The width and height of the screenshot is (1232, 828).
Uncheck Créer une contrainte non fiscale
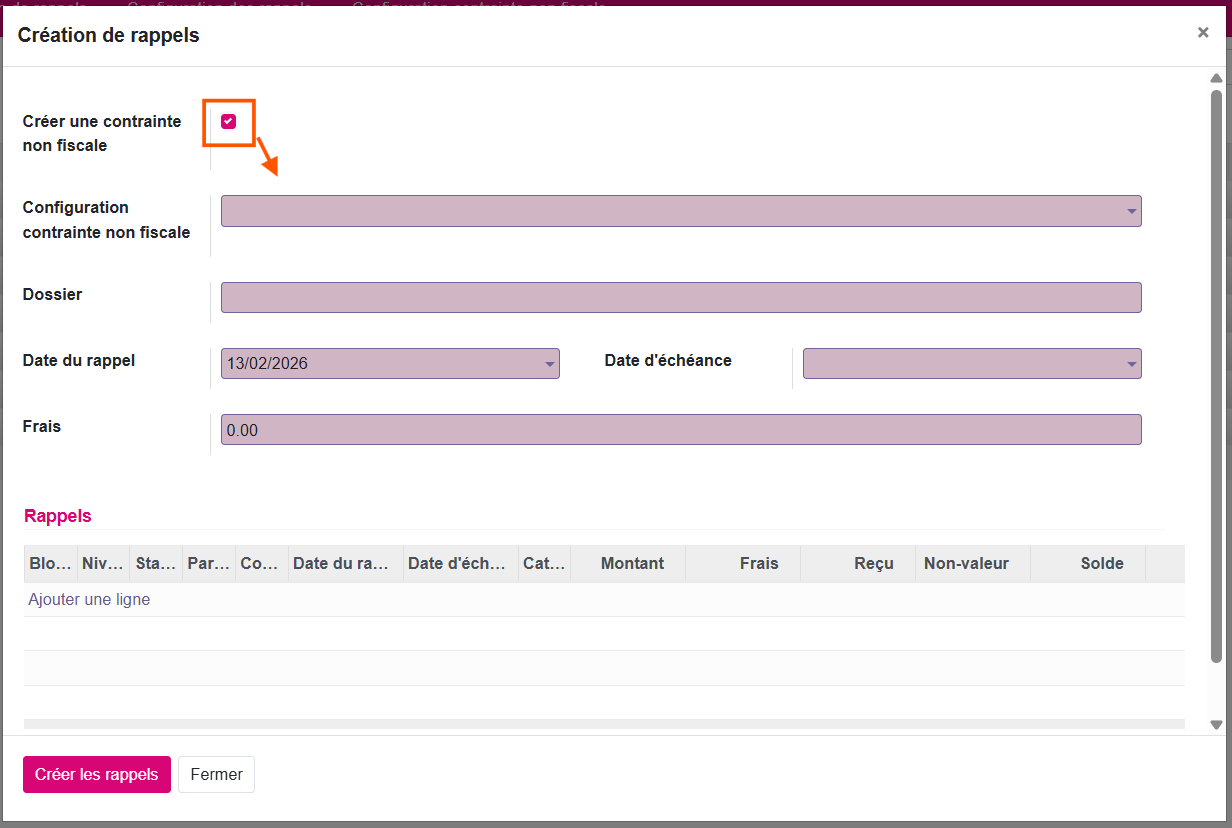point(229,122)
